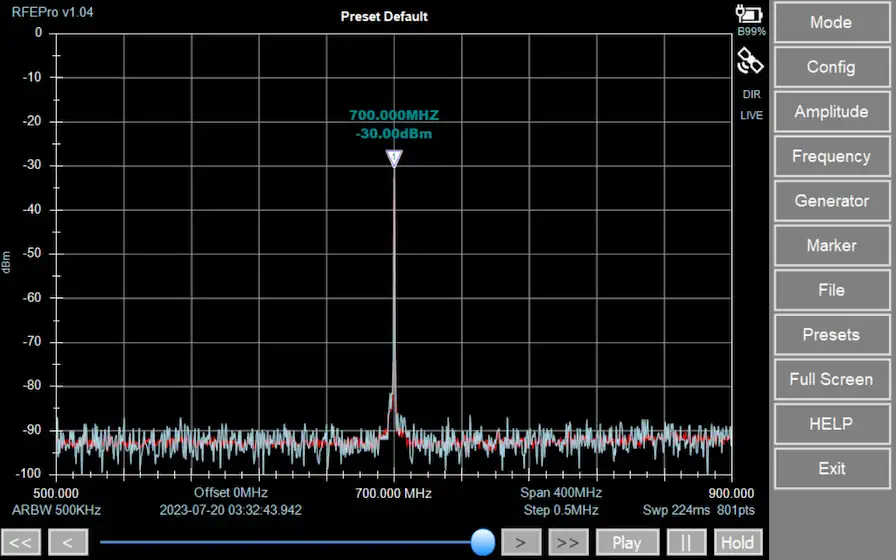Click the Exit button
896x560 pixels.
831,468
